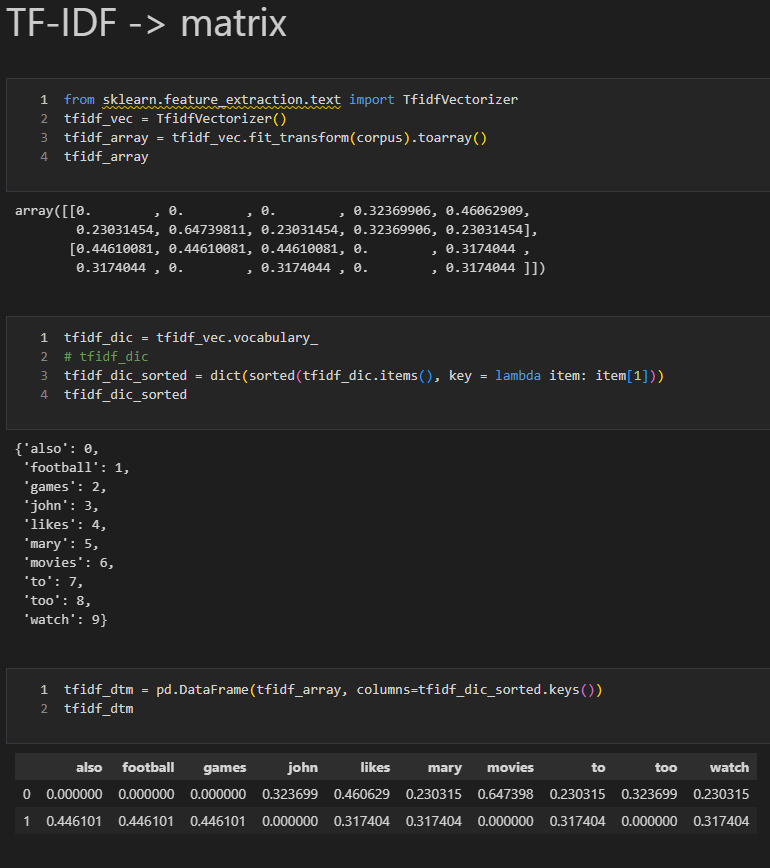Select the 'football': 1 dictionary entry
The height and width of the screenshot is (868, 770).
tap(76, 468)
